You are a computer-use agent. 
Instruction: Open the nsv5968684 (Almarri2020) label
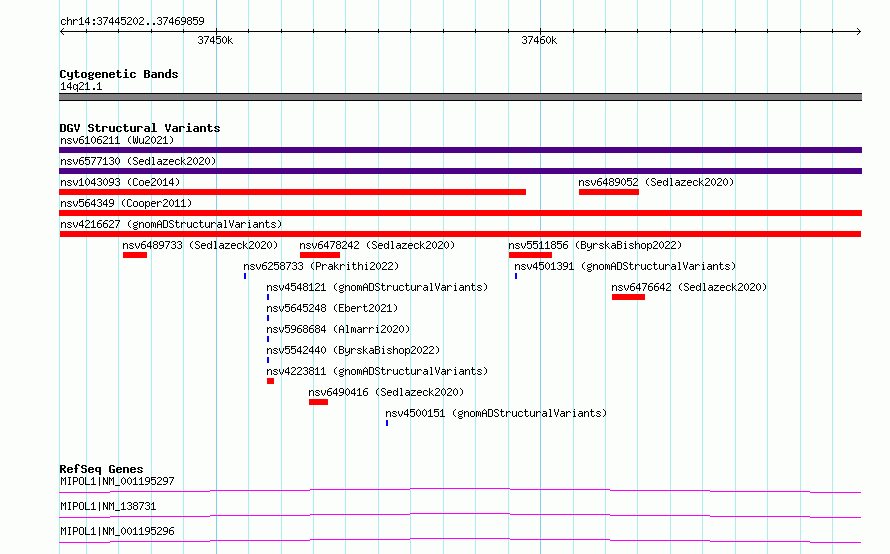[x=338, y=329]
